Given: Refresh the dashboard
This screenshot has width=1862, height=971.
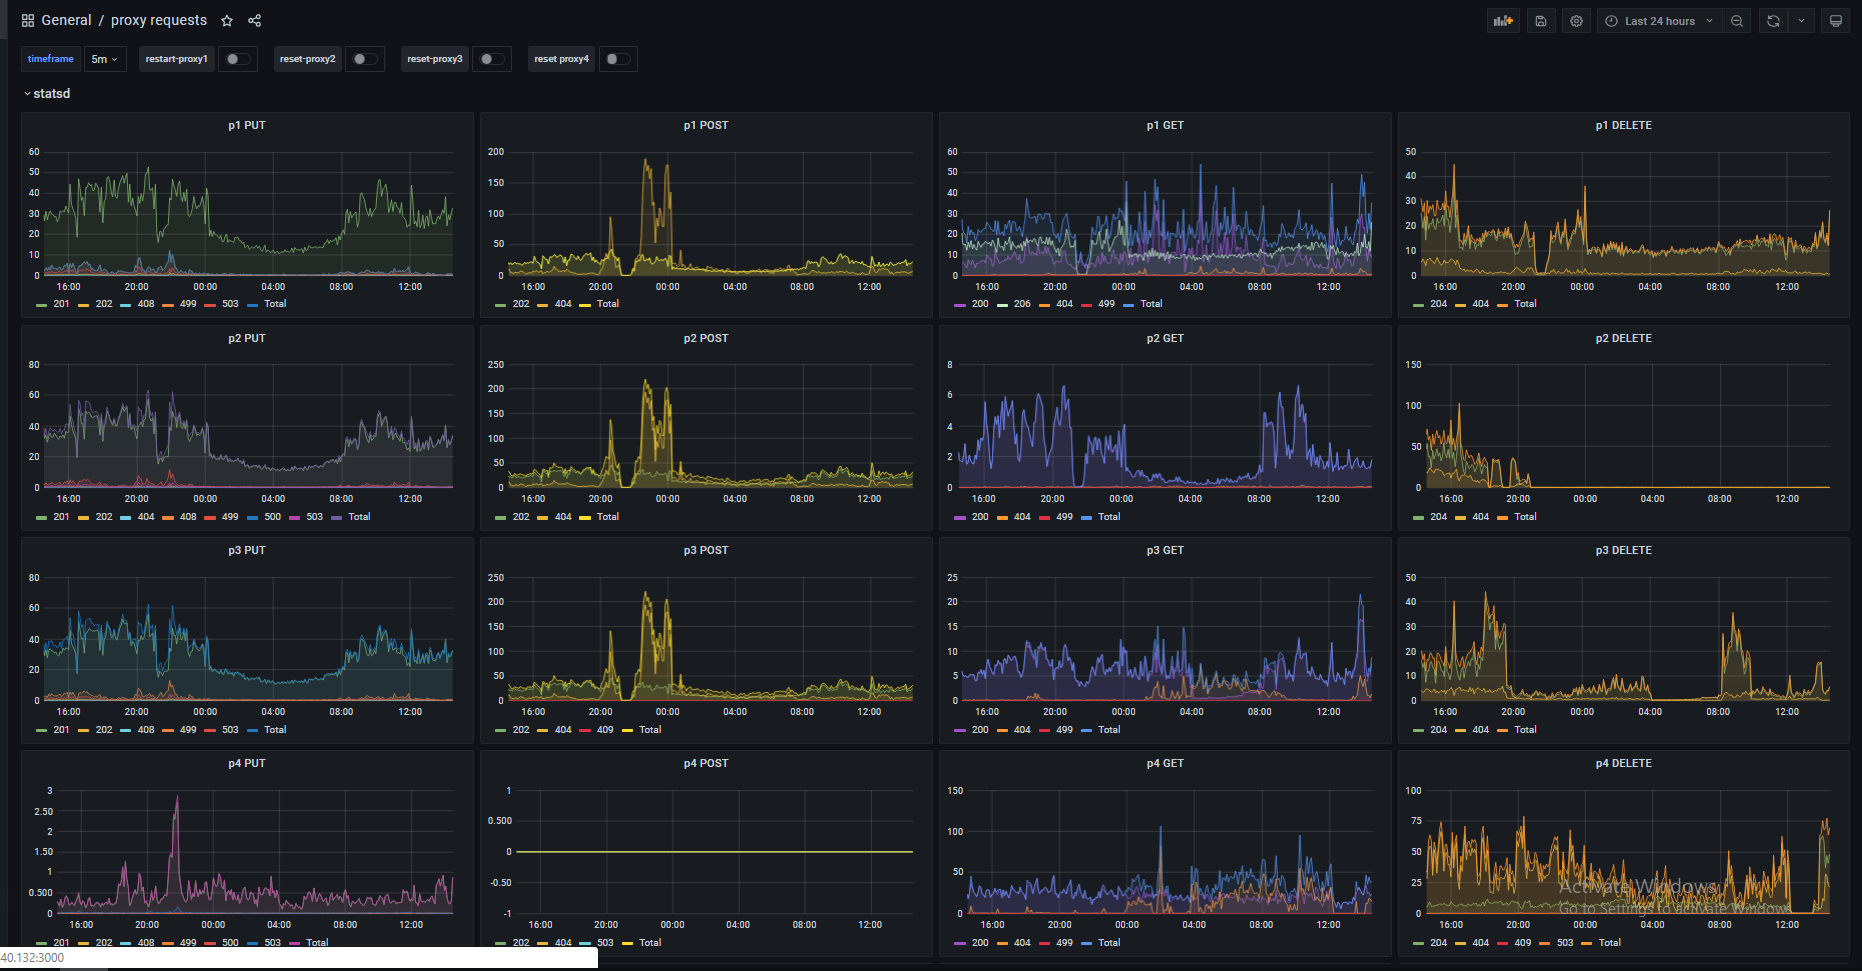Looking at the screenshot, I should point(1773,21).
